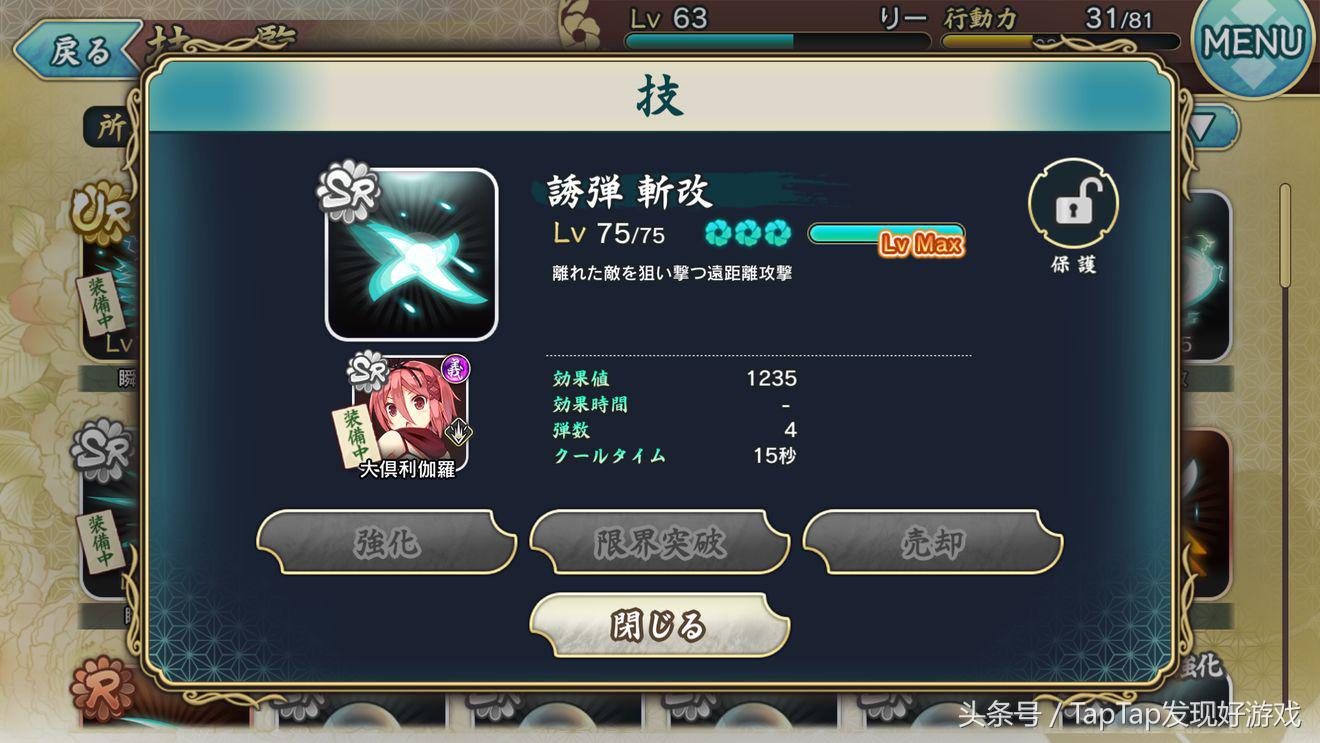This screenshot has width=1320, height=743.
Task: Tap the R rarity flower badge bottom-left
Action: [x=101, y=686]
